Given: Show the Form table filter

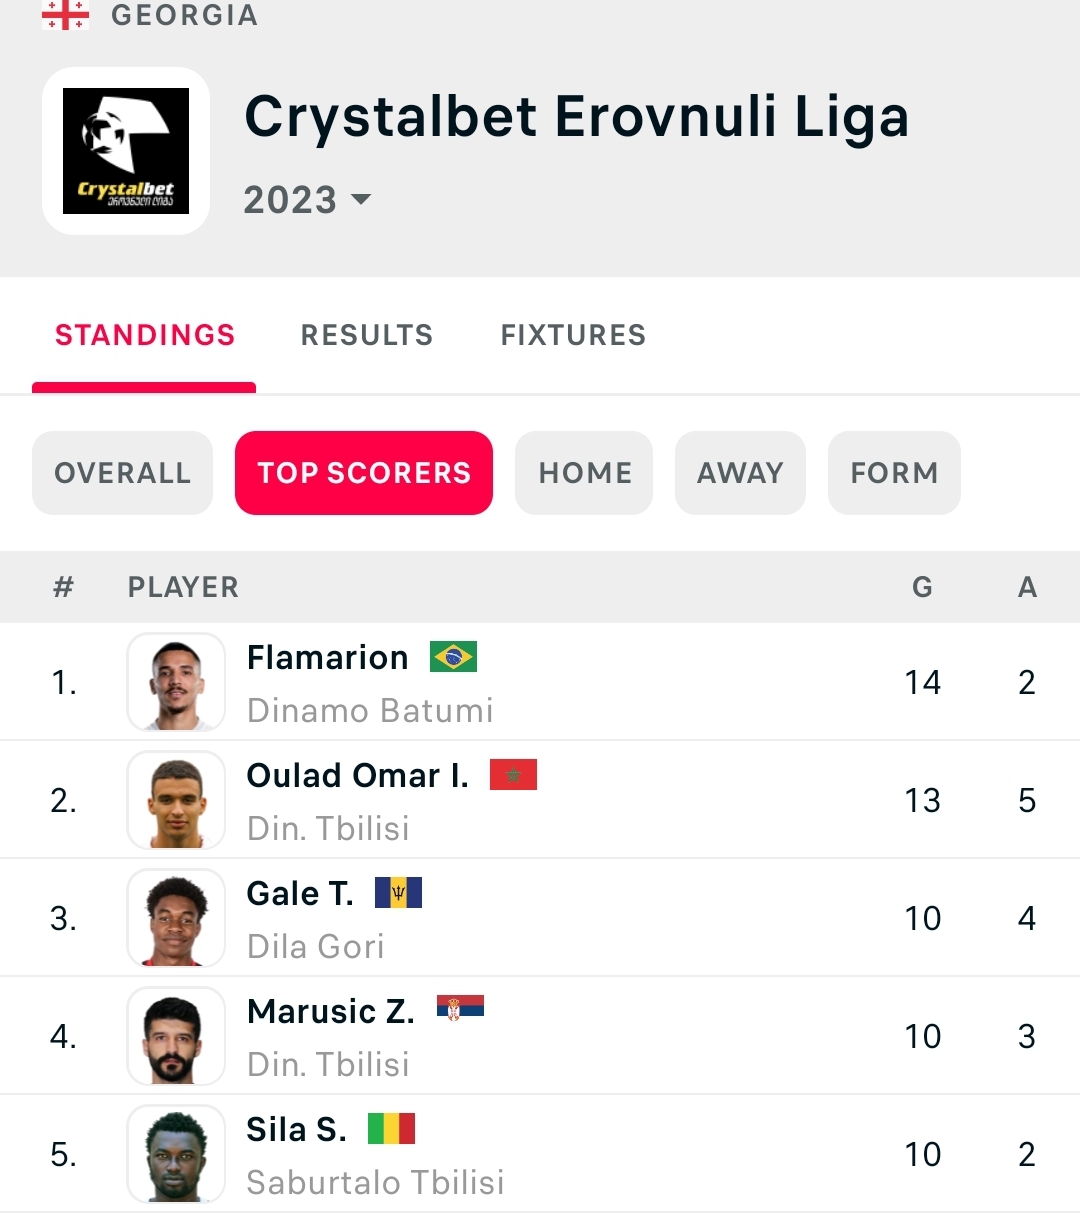Looking at the screenshot, I should [x=894, y=473].
